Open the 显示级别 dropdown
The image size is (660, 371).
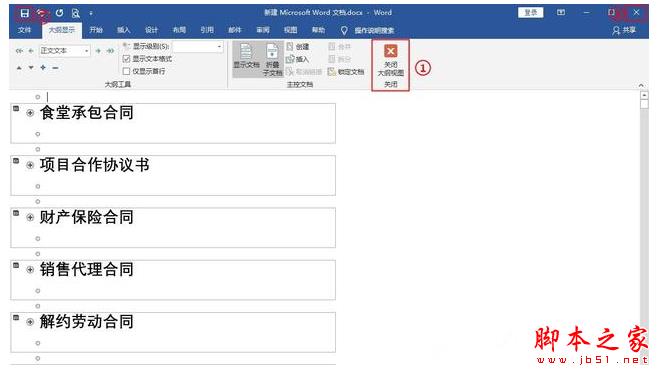219,46
